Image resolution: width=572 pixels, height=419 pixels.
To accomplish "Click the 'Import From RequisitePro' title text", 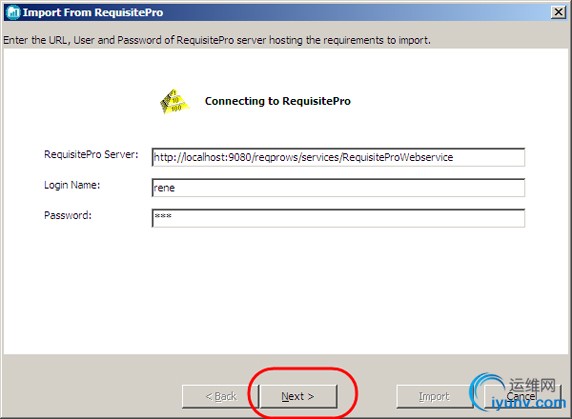I will pos(93,12).
